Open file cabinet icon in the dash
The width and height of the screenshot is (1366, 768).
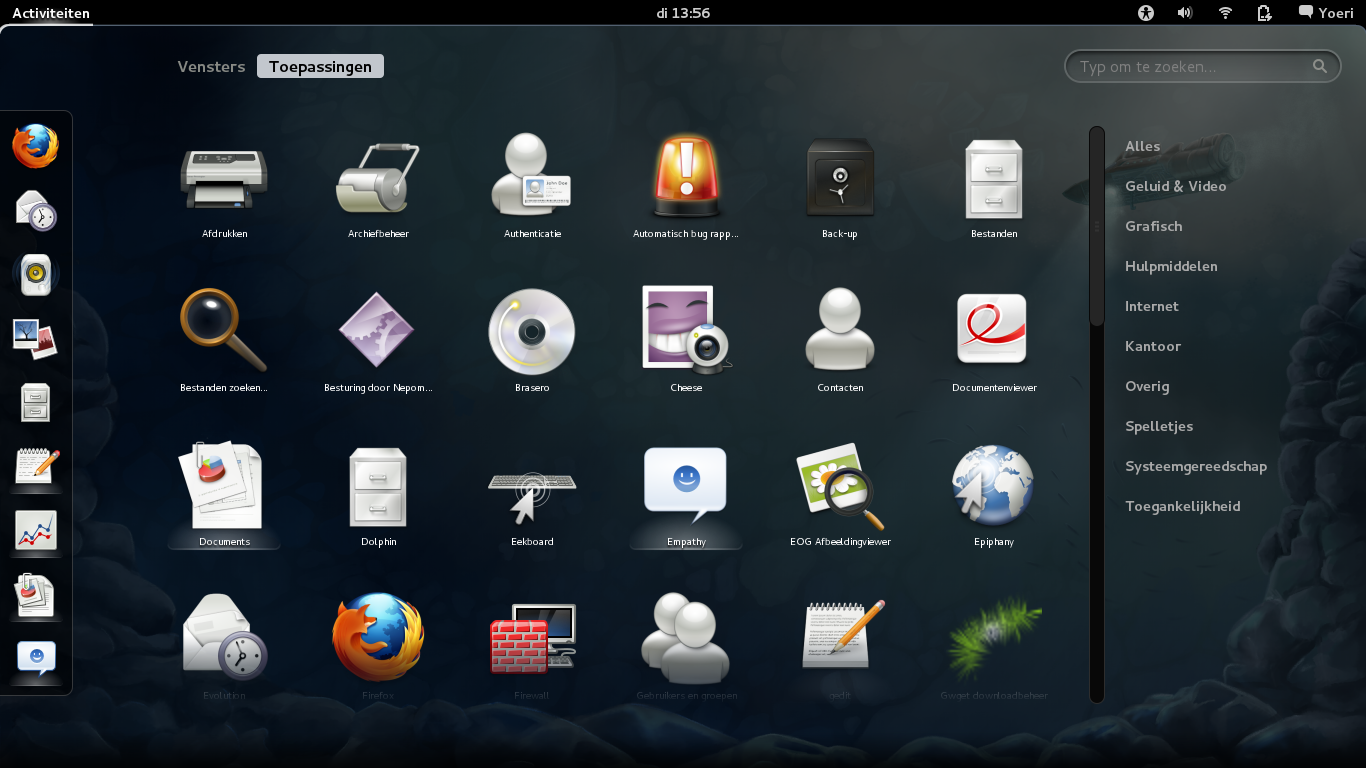(x=36, y=402)
